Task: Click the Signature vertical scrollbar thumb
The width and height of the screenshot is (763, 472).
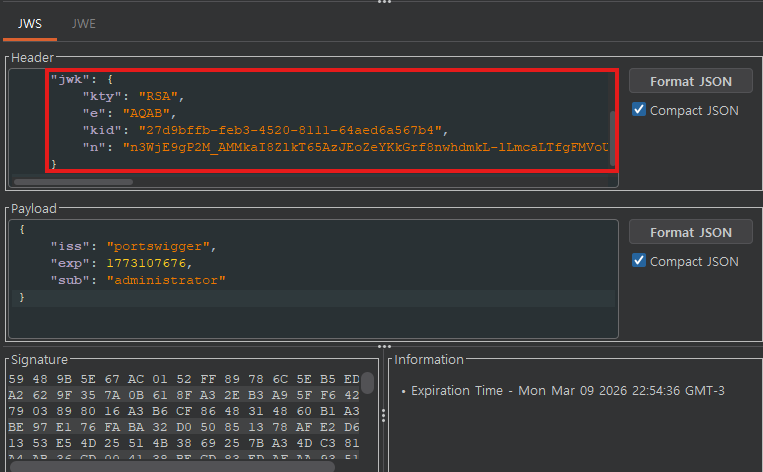Action: [x=368, y=384]
